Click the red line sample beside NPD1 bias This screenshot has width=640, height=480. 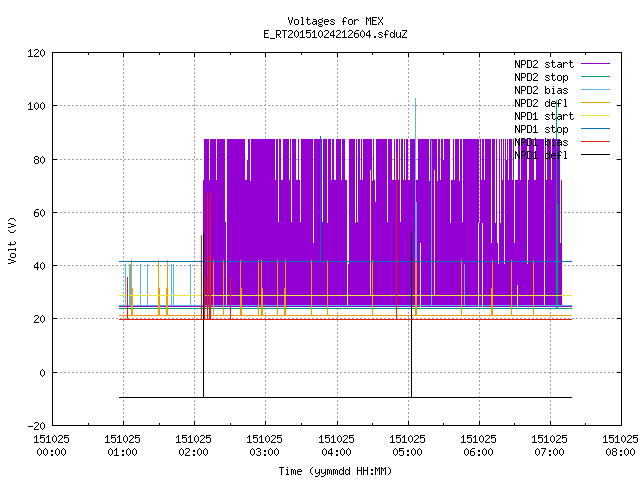pyautogui.click(x=596, y=142)
